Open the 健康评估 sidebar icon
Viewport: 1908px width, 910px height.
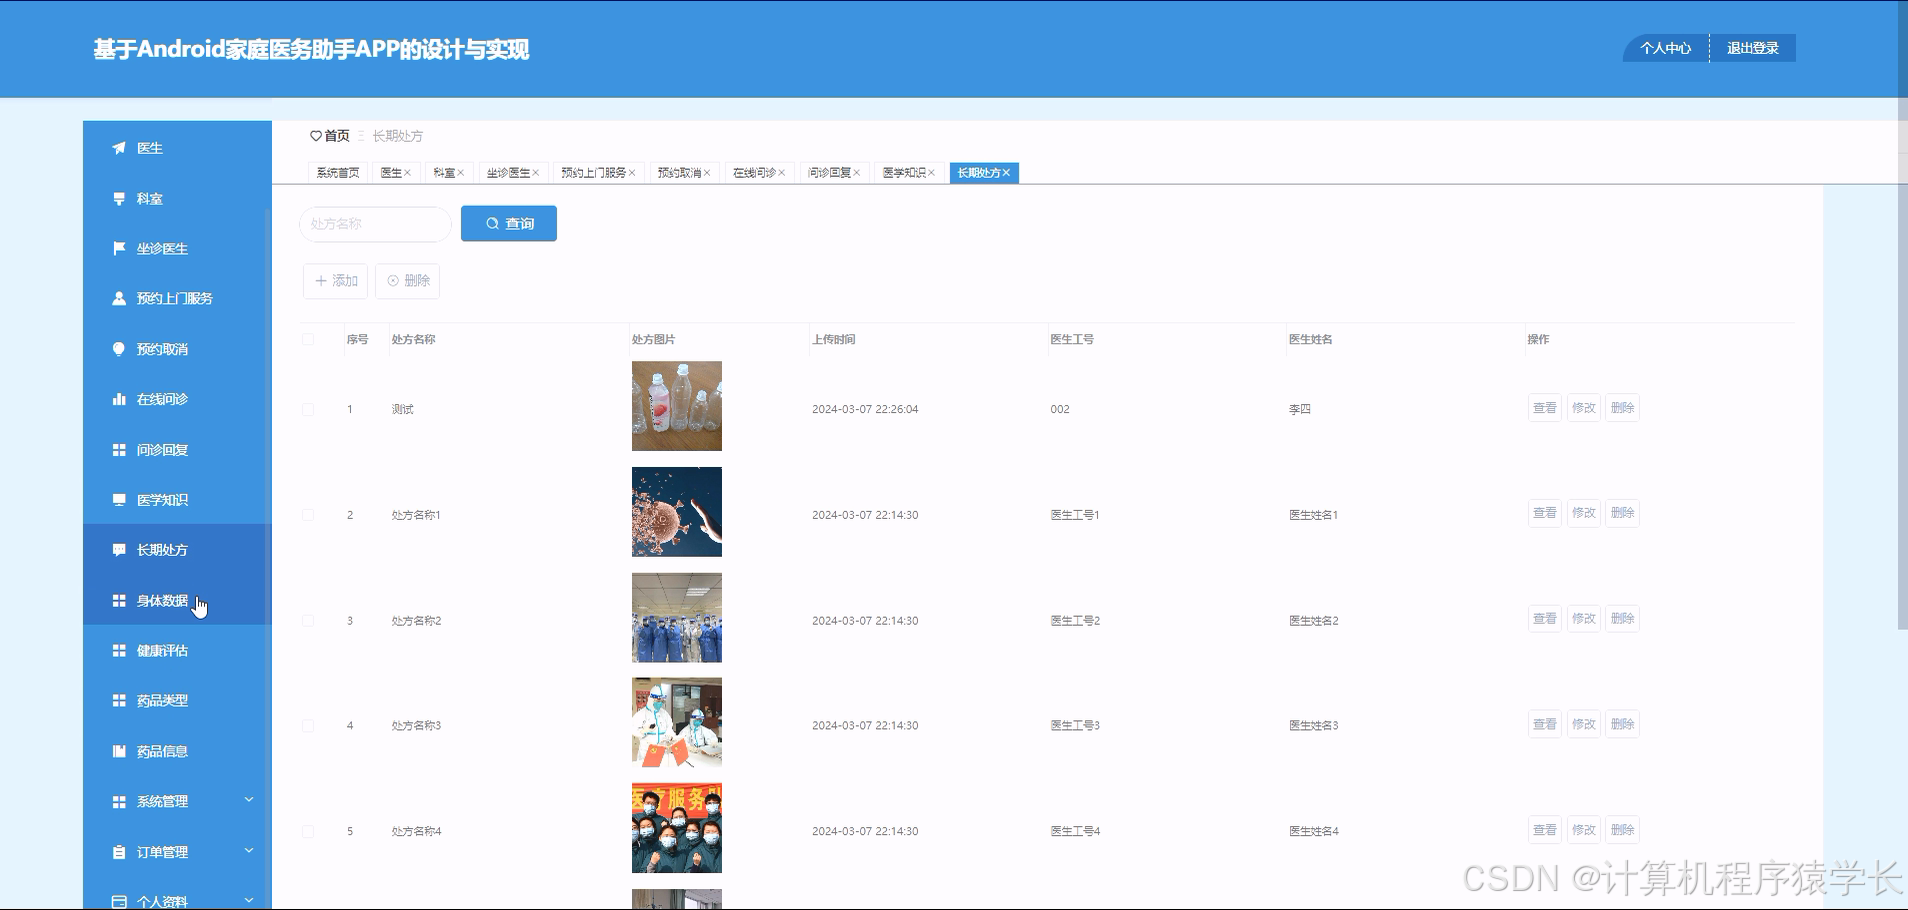(x=119, y=651)
